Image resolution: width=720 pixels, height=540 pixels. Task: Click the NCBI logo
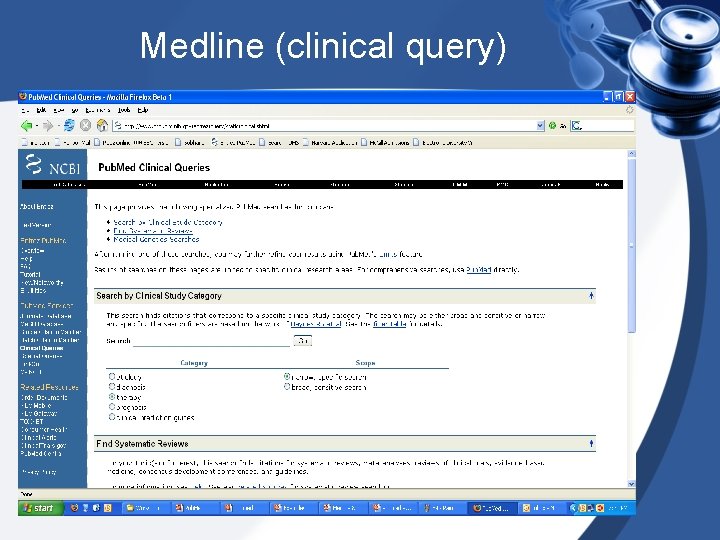52,165
